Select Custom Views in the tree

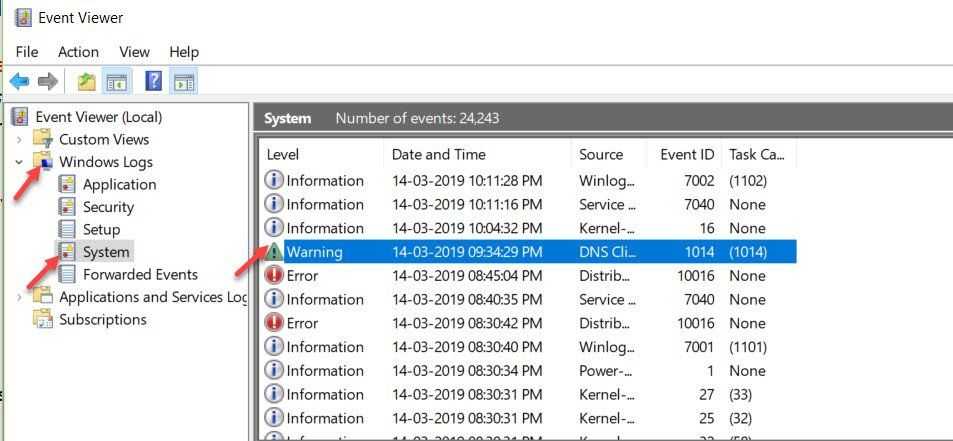[x=104, y=140]
